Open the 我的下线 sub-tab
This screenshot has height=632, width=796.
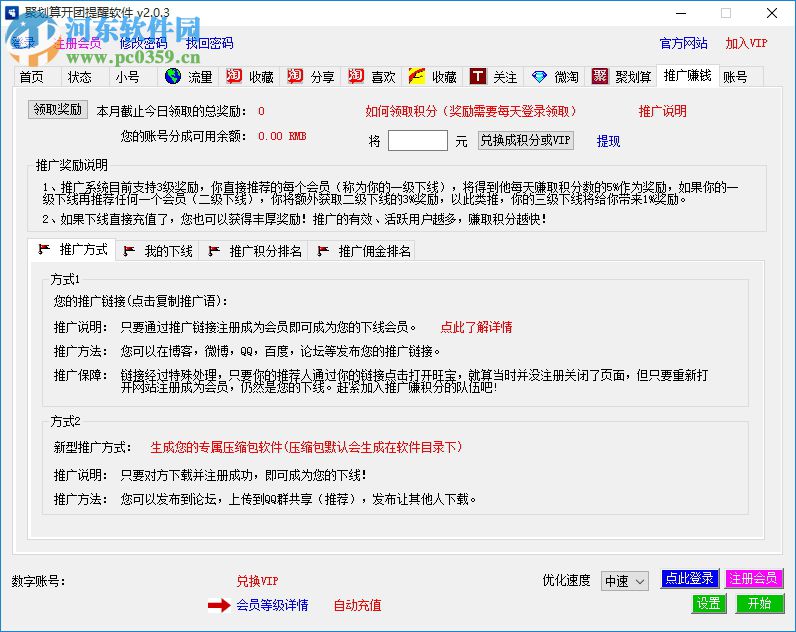tap(158, 251)
